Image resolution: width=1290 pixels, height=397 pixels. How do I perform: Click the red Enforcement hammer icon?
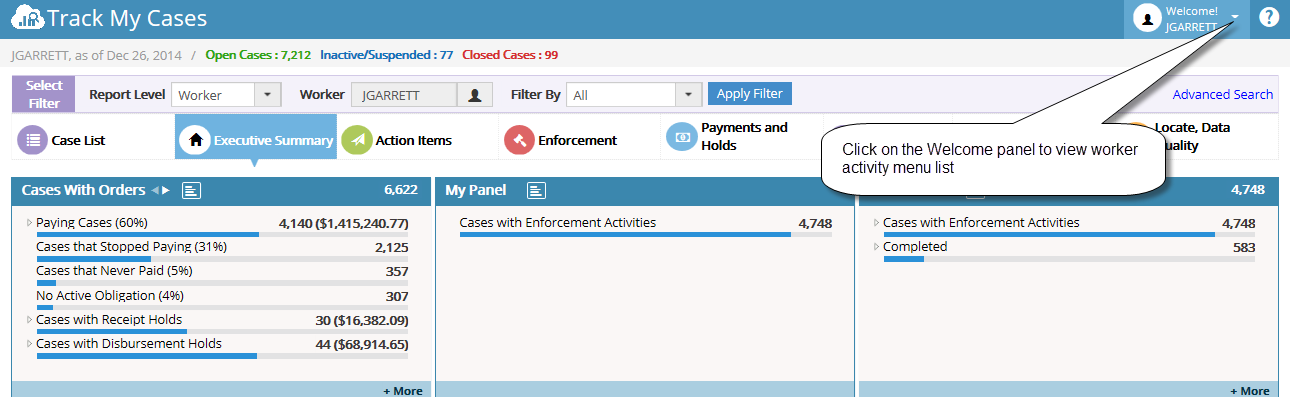coord(519,140)
